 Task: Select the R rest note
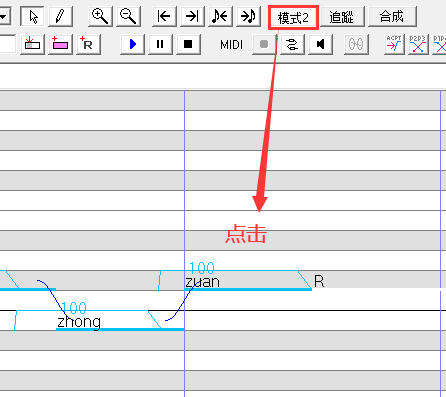tap(319, 281)
